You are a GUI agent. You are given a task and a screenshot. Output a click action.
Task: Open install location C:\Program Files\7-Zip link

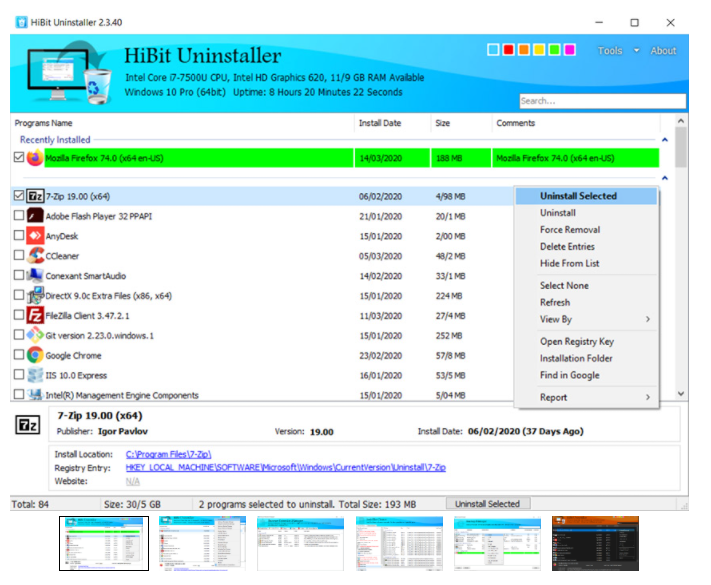[x=168, y=454]
